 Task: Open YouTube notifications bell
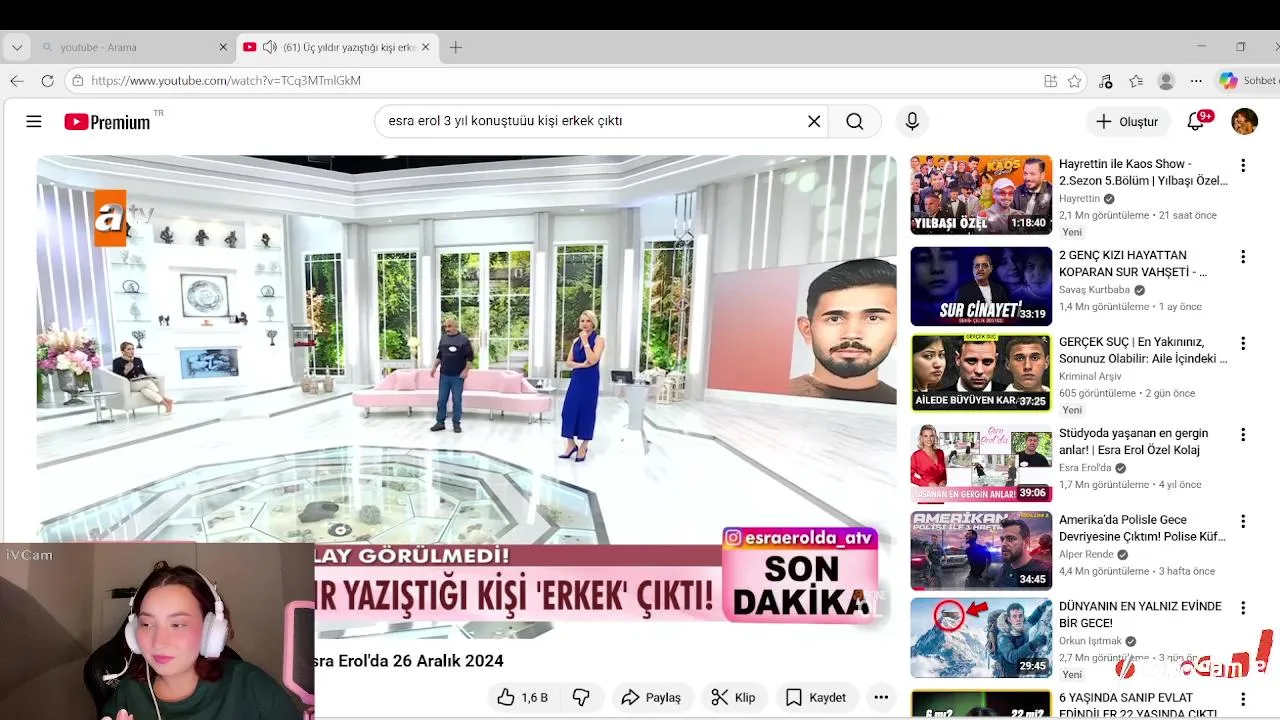tap(1196, 121)
